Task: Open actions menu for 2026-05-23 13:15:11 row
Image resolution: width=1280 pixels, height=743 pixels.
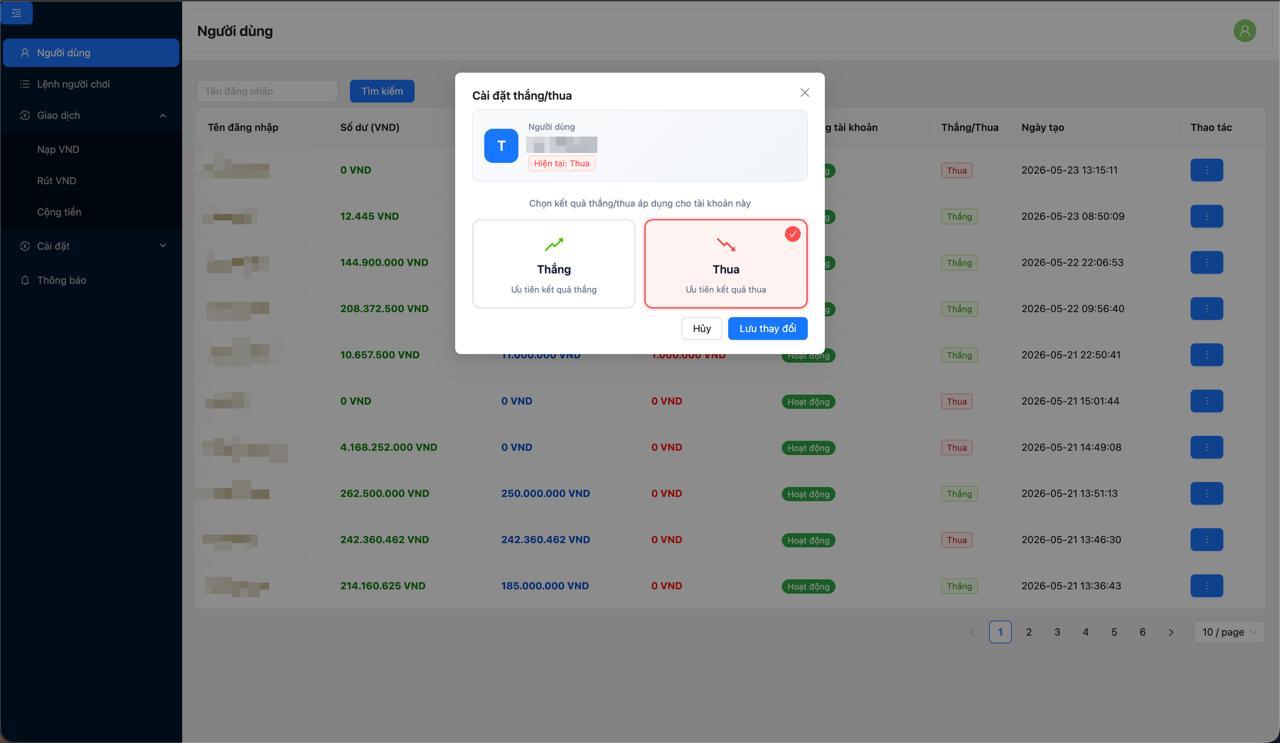Action: (1206, 170)
